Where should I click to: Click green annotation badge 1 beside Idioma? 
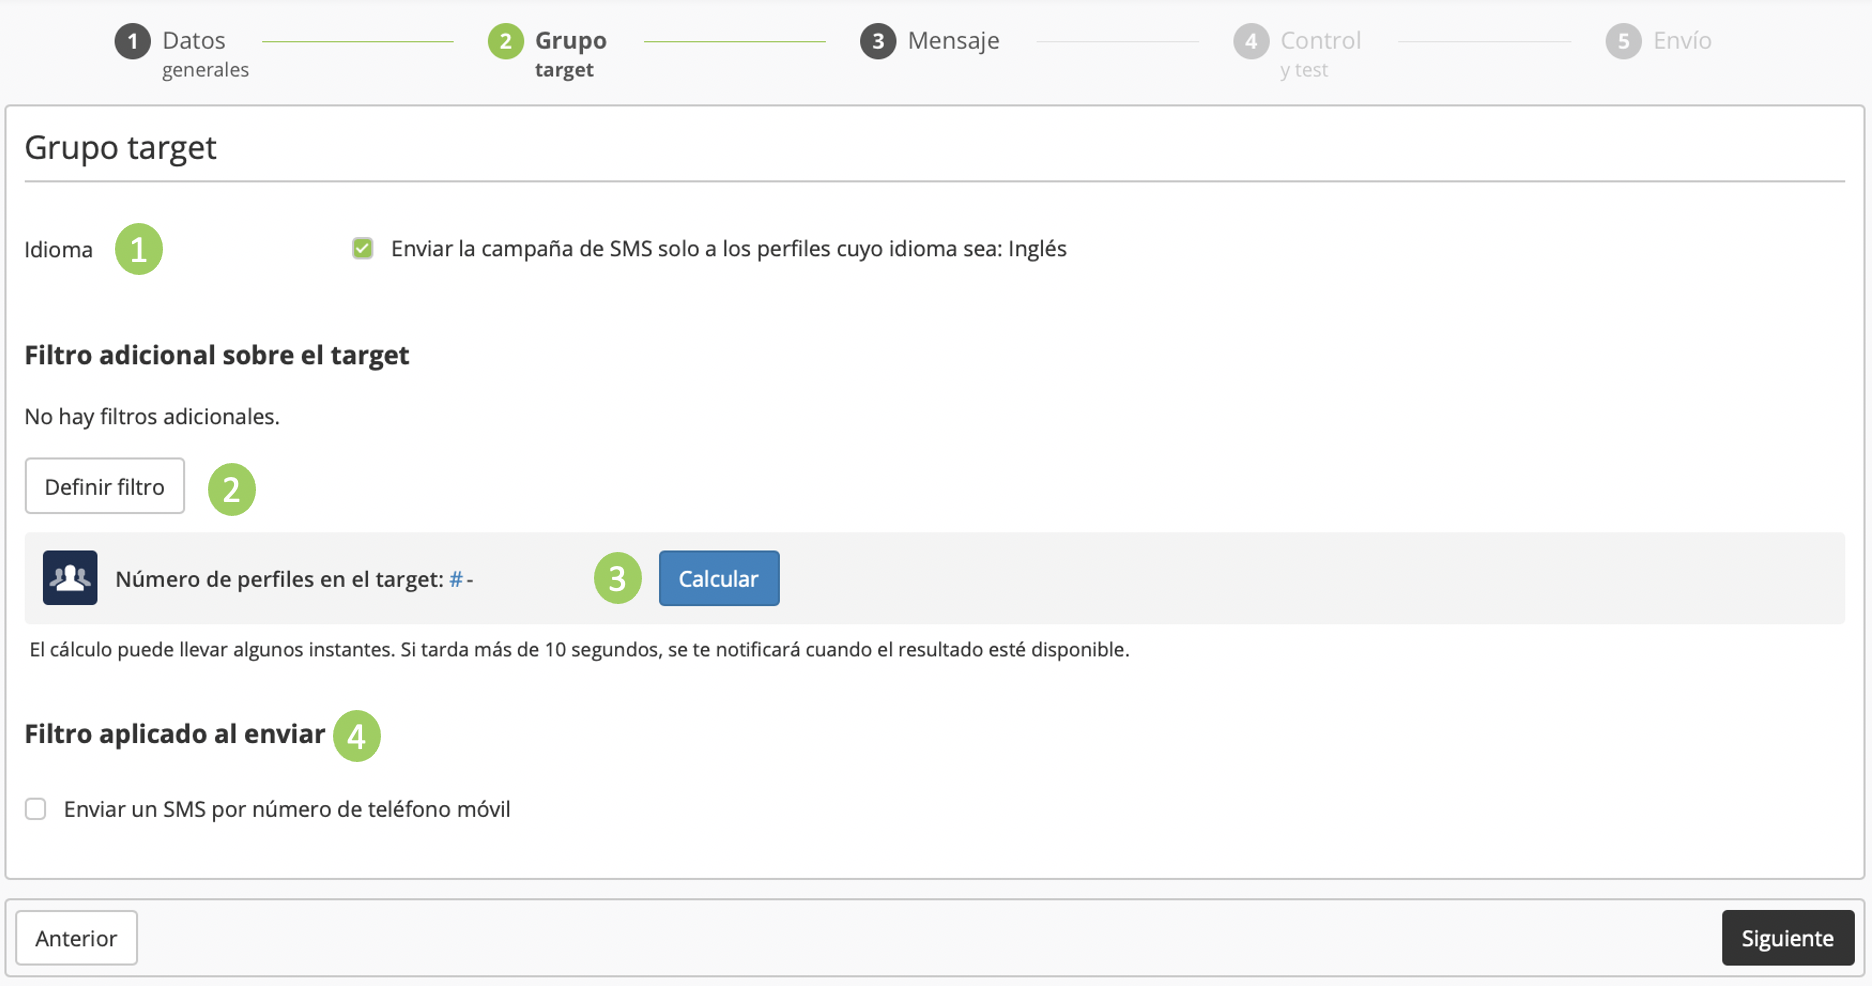click(139, 249)
